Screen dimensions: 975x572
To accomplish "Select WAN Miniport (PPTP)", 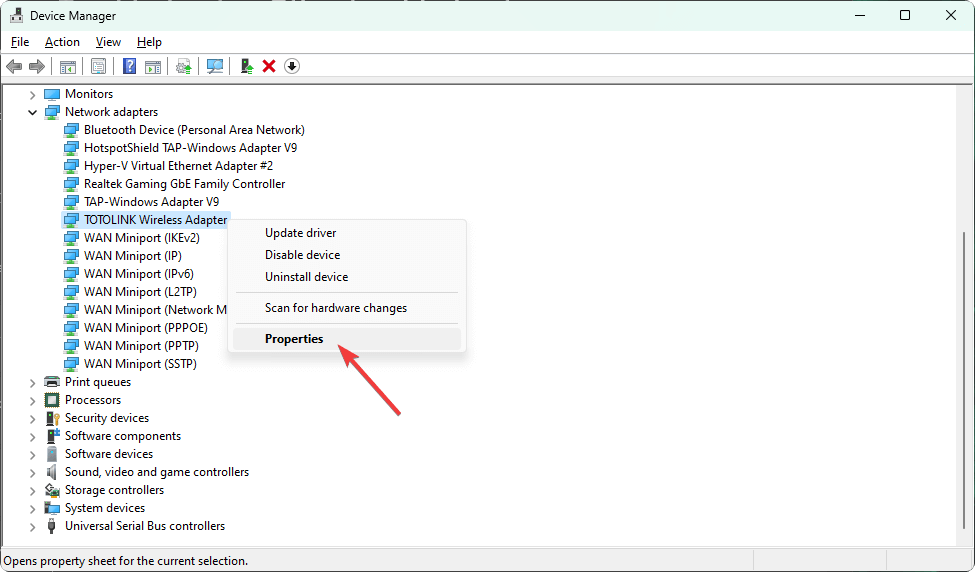I will click(141, 346).
